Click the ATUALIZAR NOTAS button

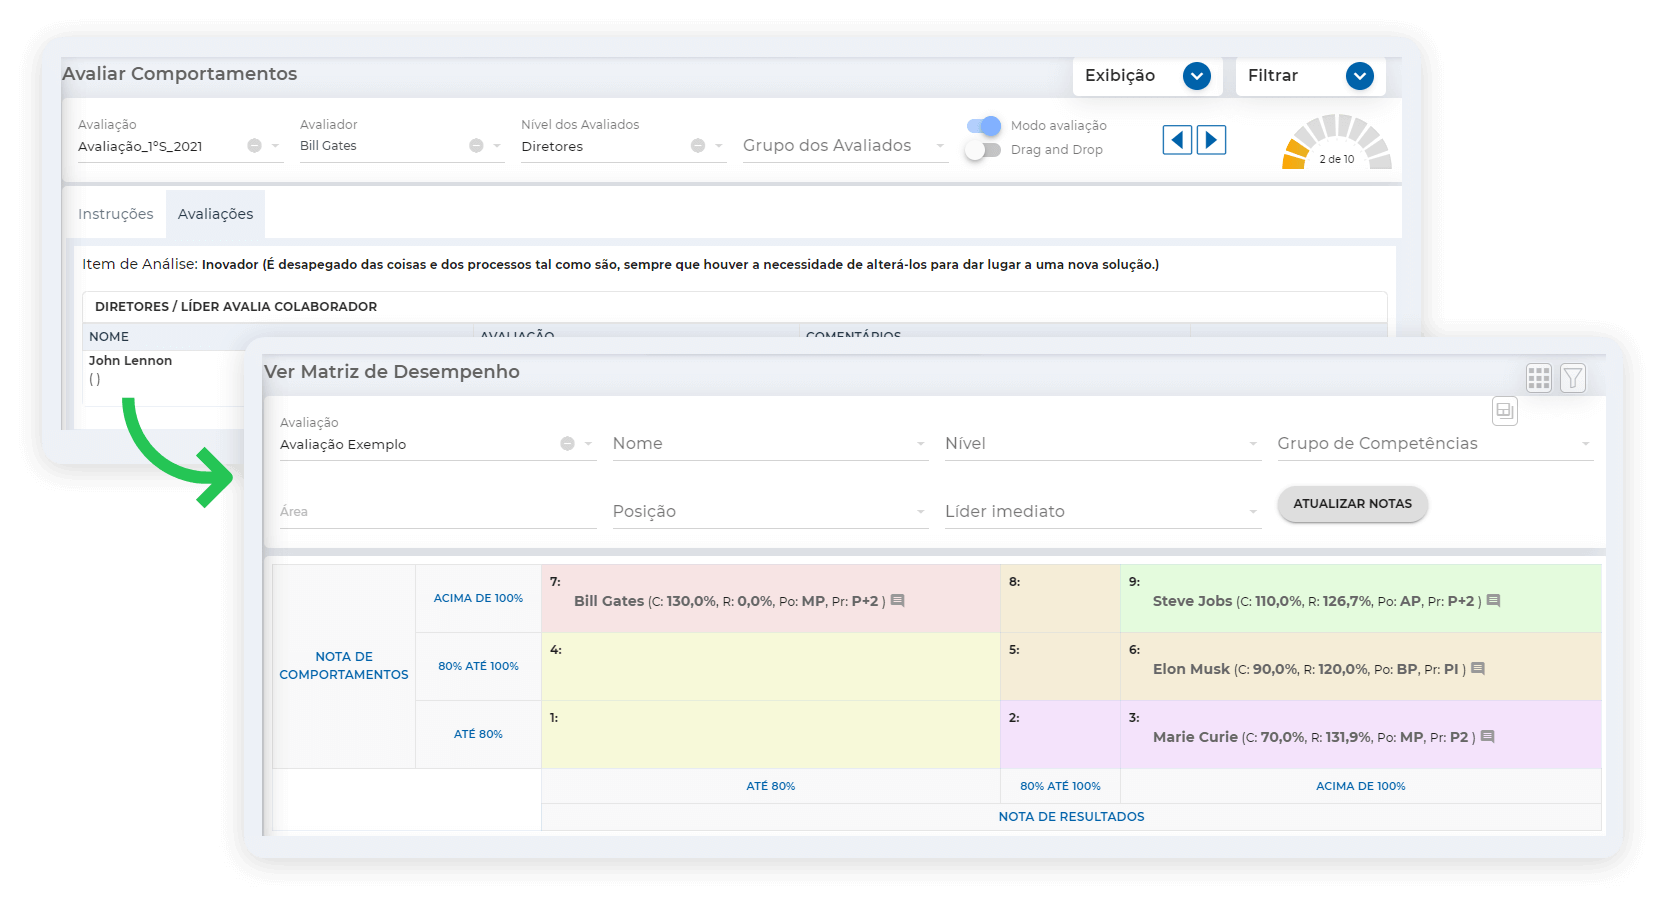1352,504
